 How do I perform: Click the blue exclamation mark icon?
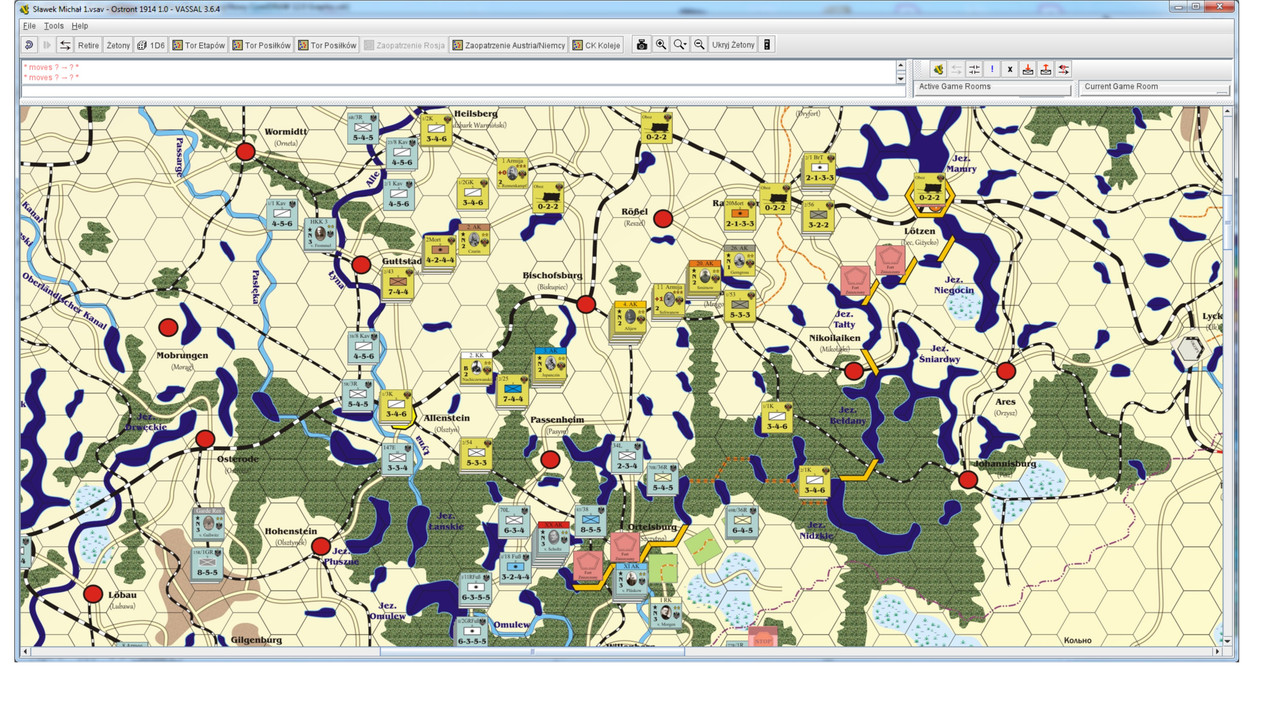click(992, 69)
